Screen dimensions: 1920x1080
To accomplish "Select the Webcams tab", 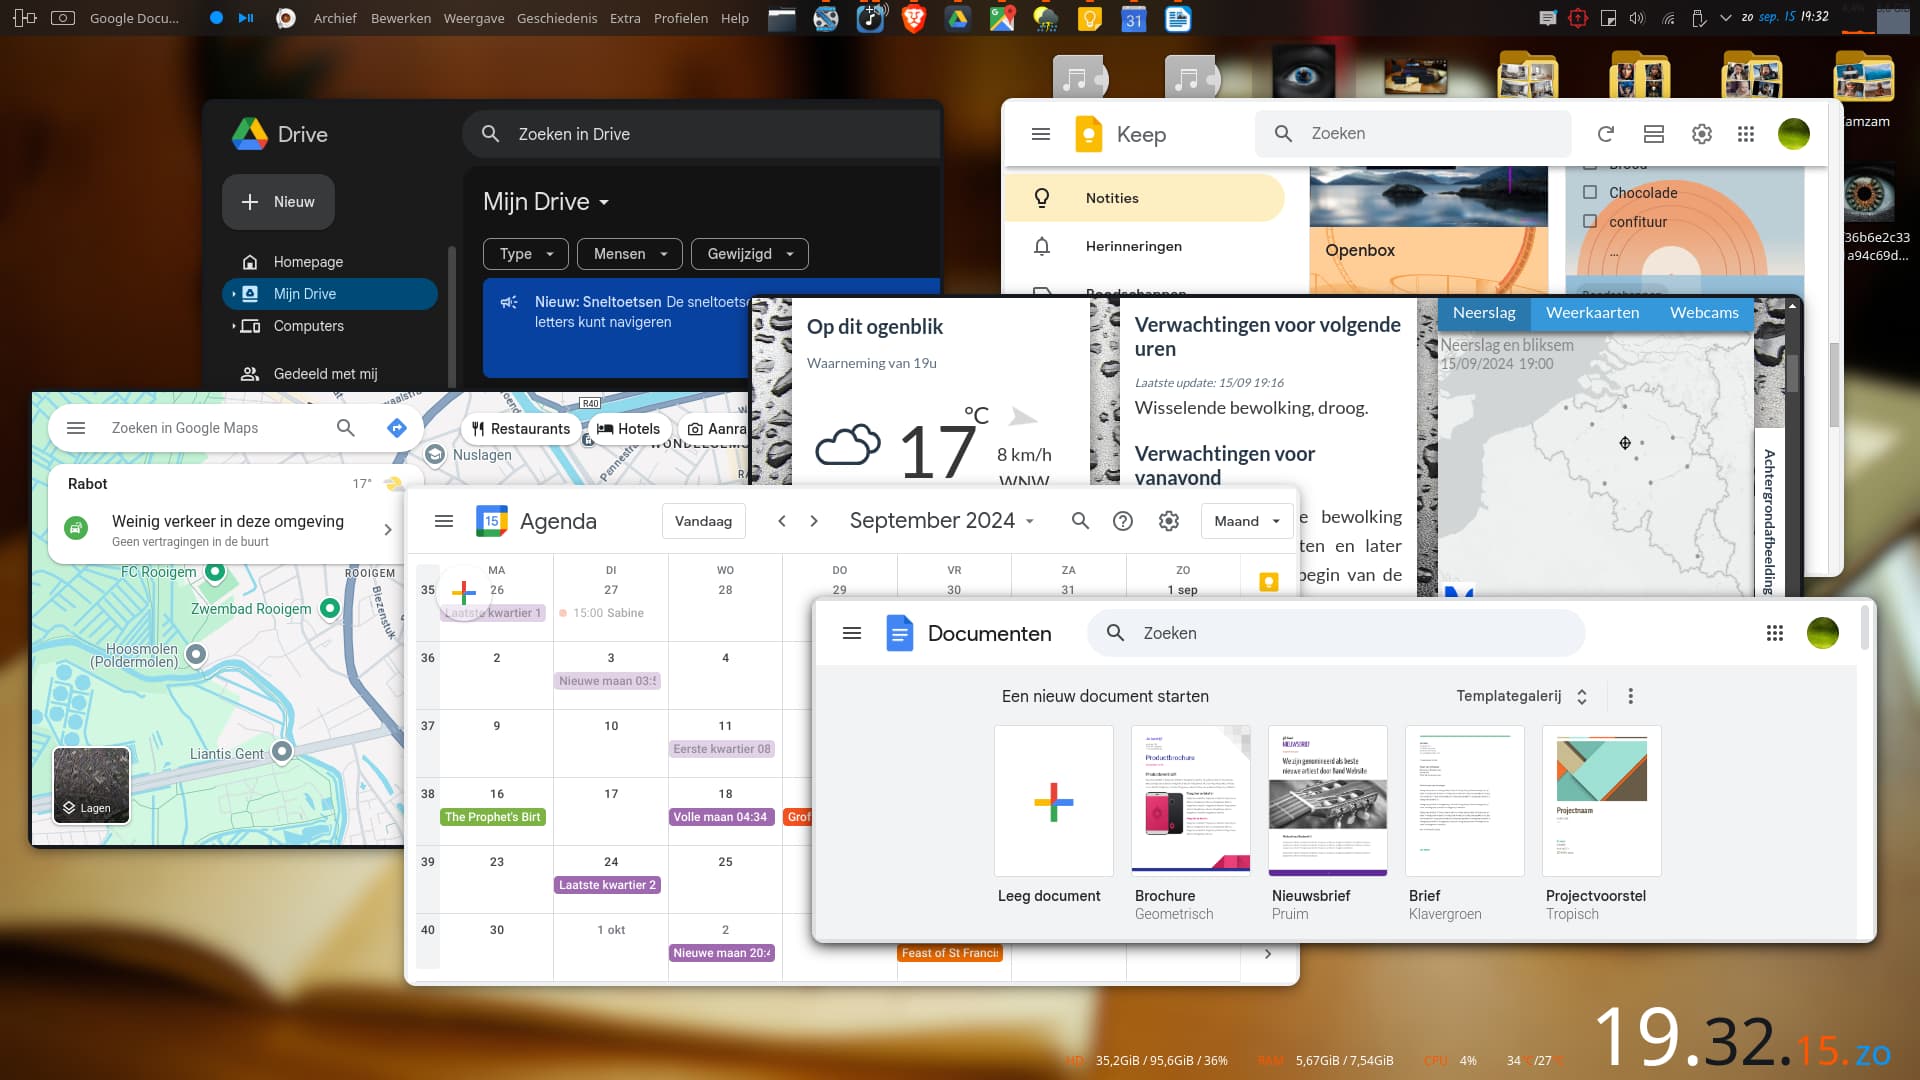I will (x=1704, y=313).
